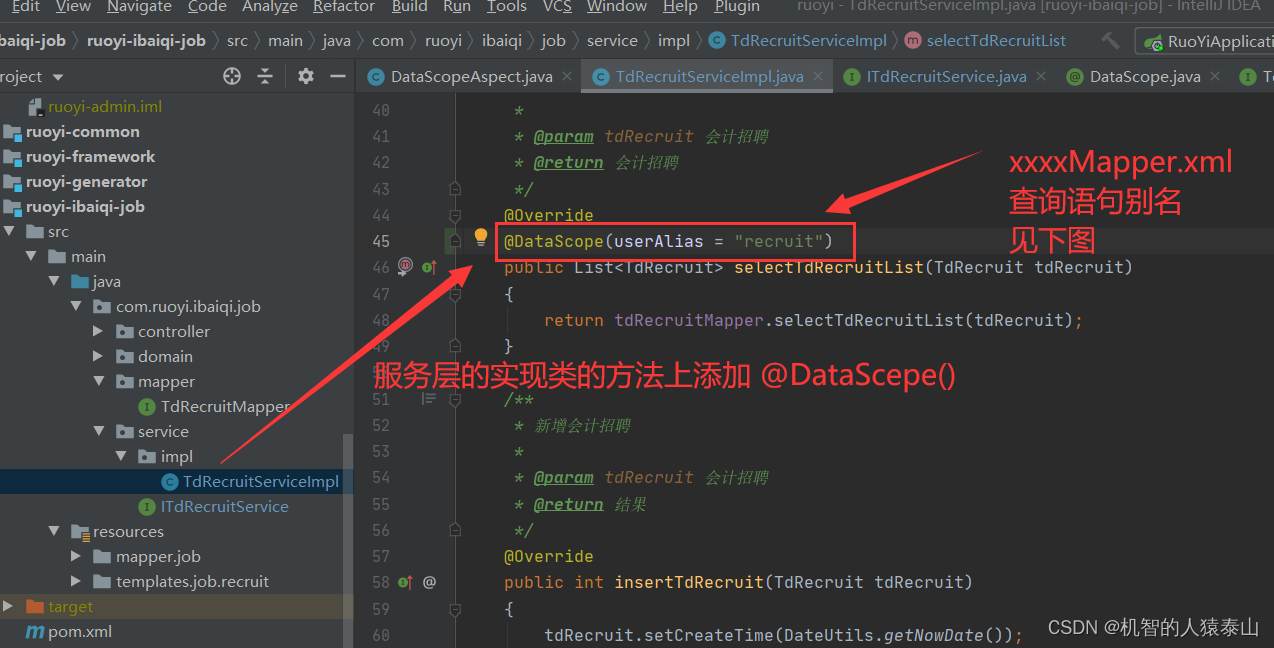The height and width of the screenshot is (648, 1274).
Task: Expand the target folder arrow
Action: coord(10,606)
